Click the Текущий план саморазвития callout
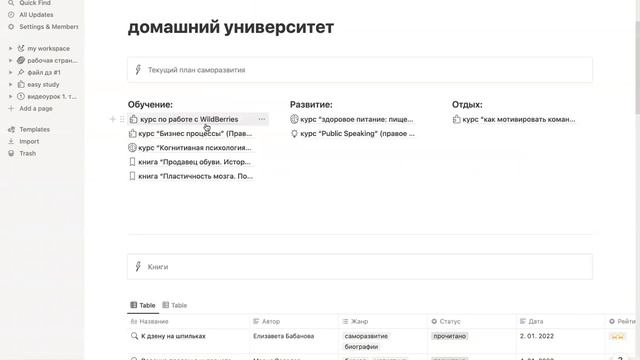 click(360, 70)
